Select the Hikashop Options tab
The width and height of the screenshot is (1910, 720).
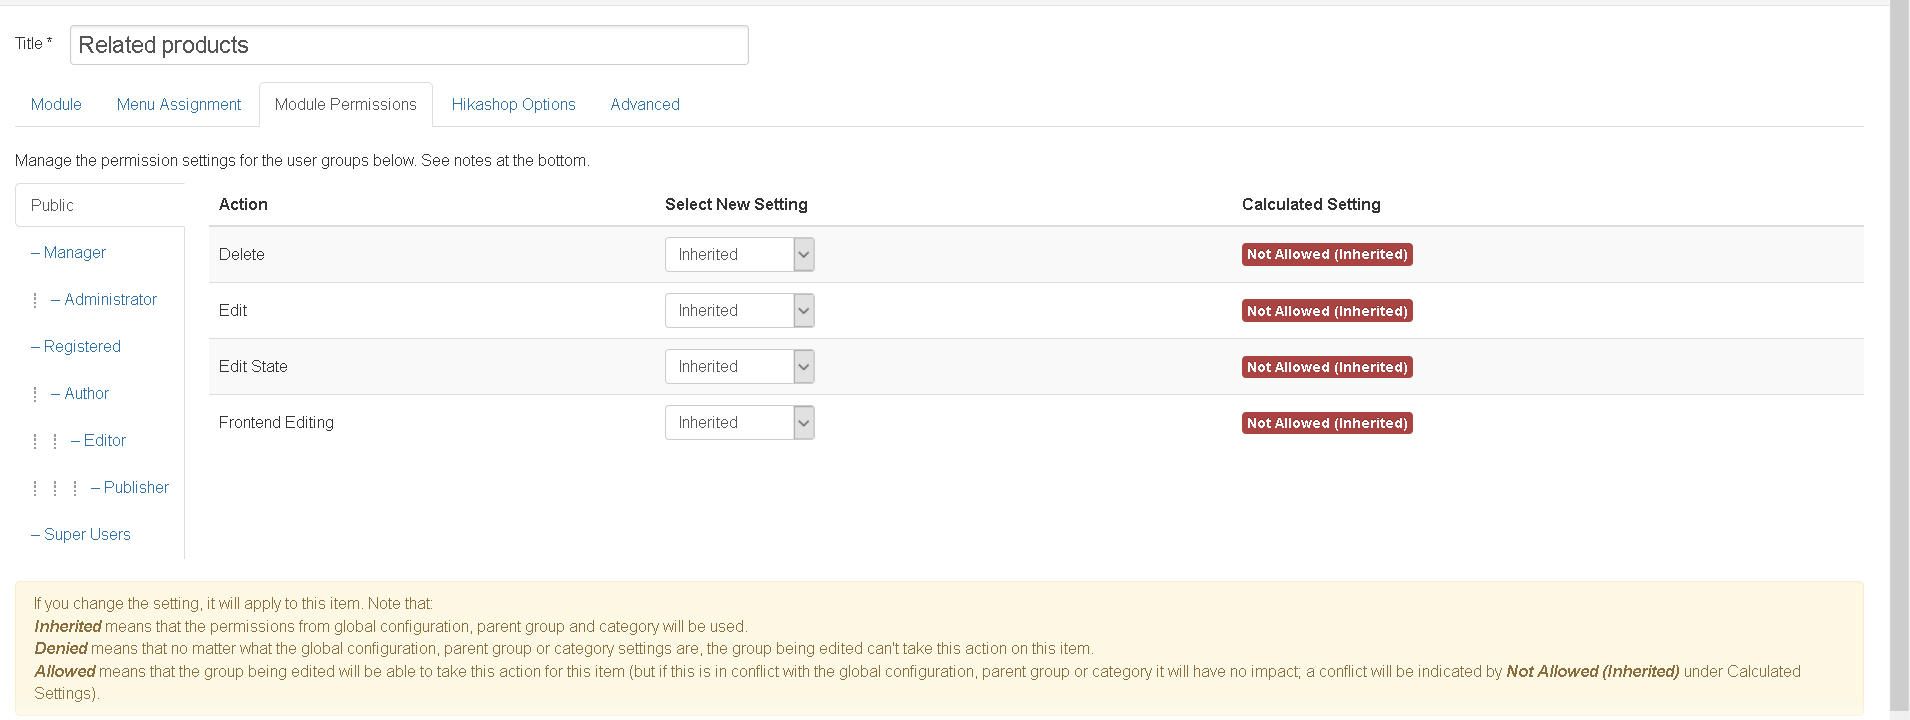click(513, 105)
